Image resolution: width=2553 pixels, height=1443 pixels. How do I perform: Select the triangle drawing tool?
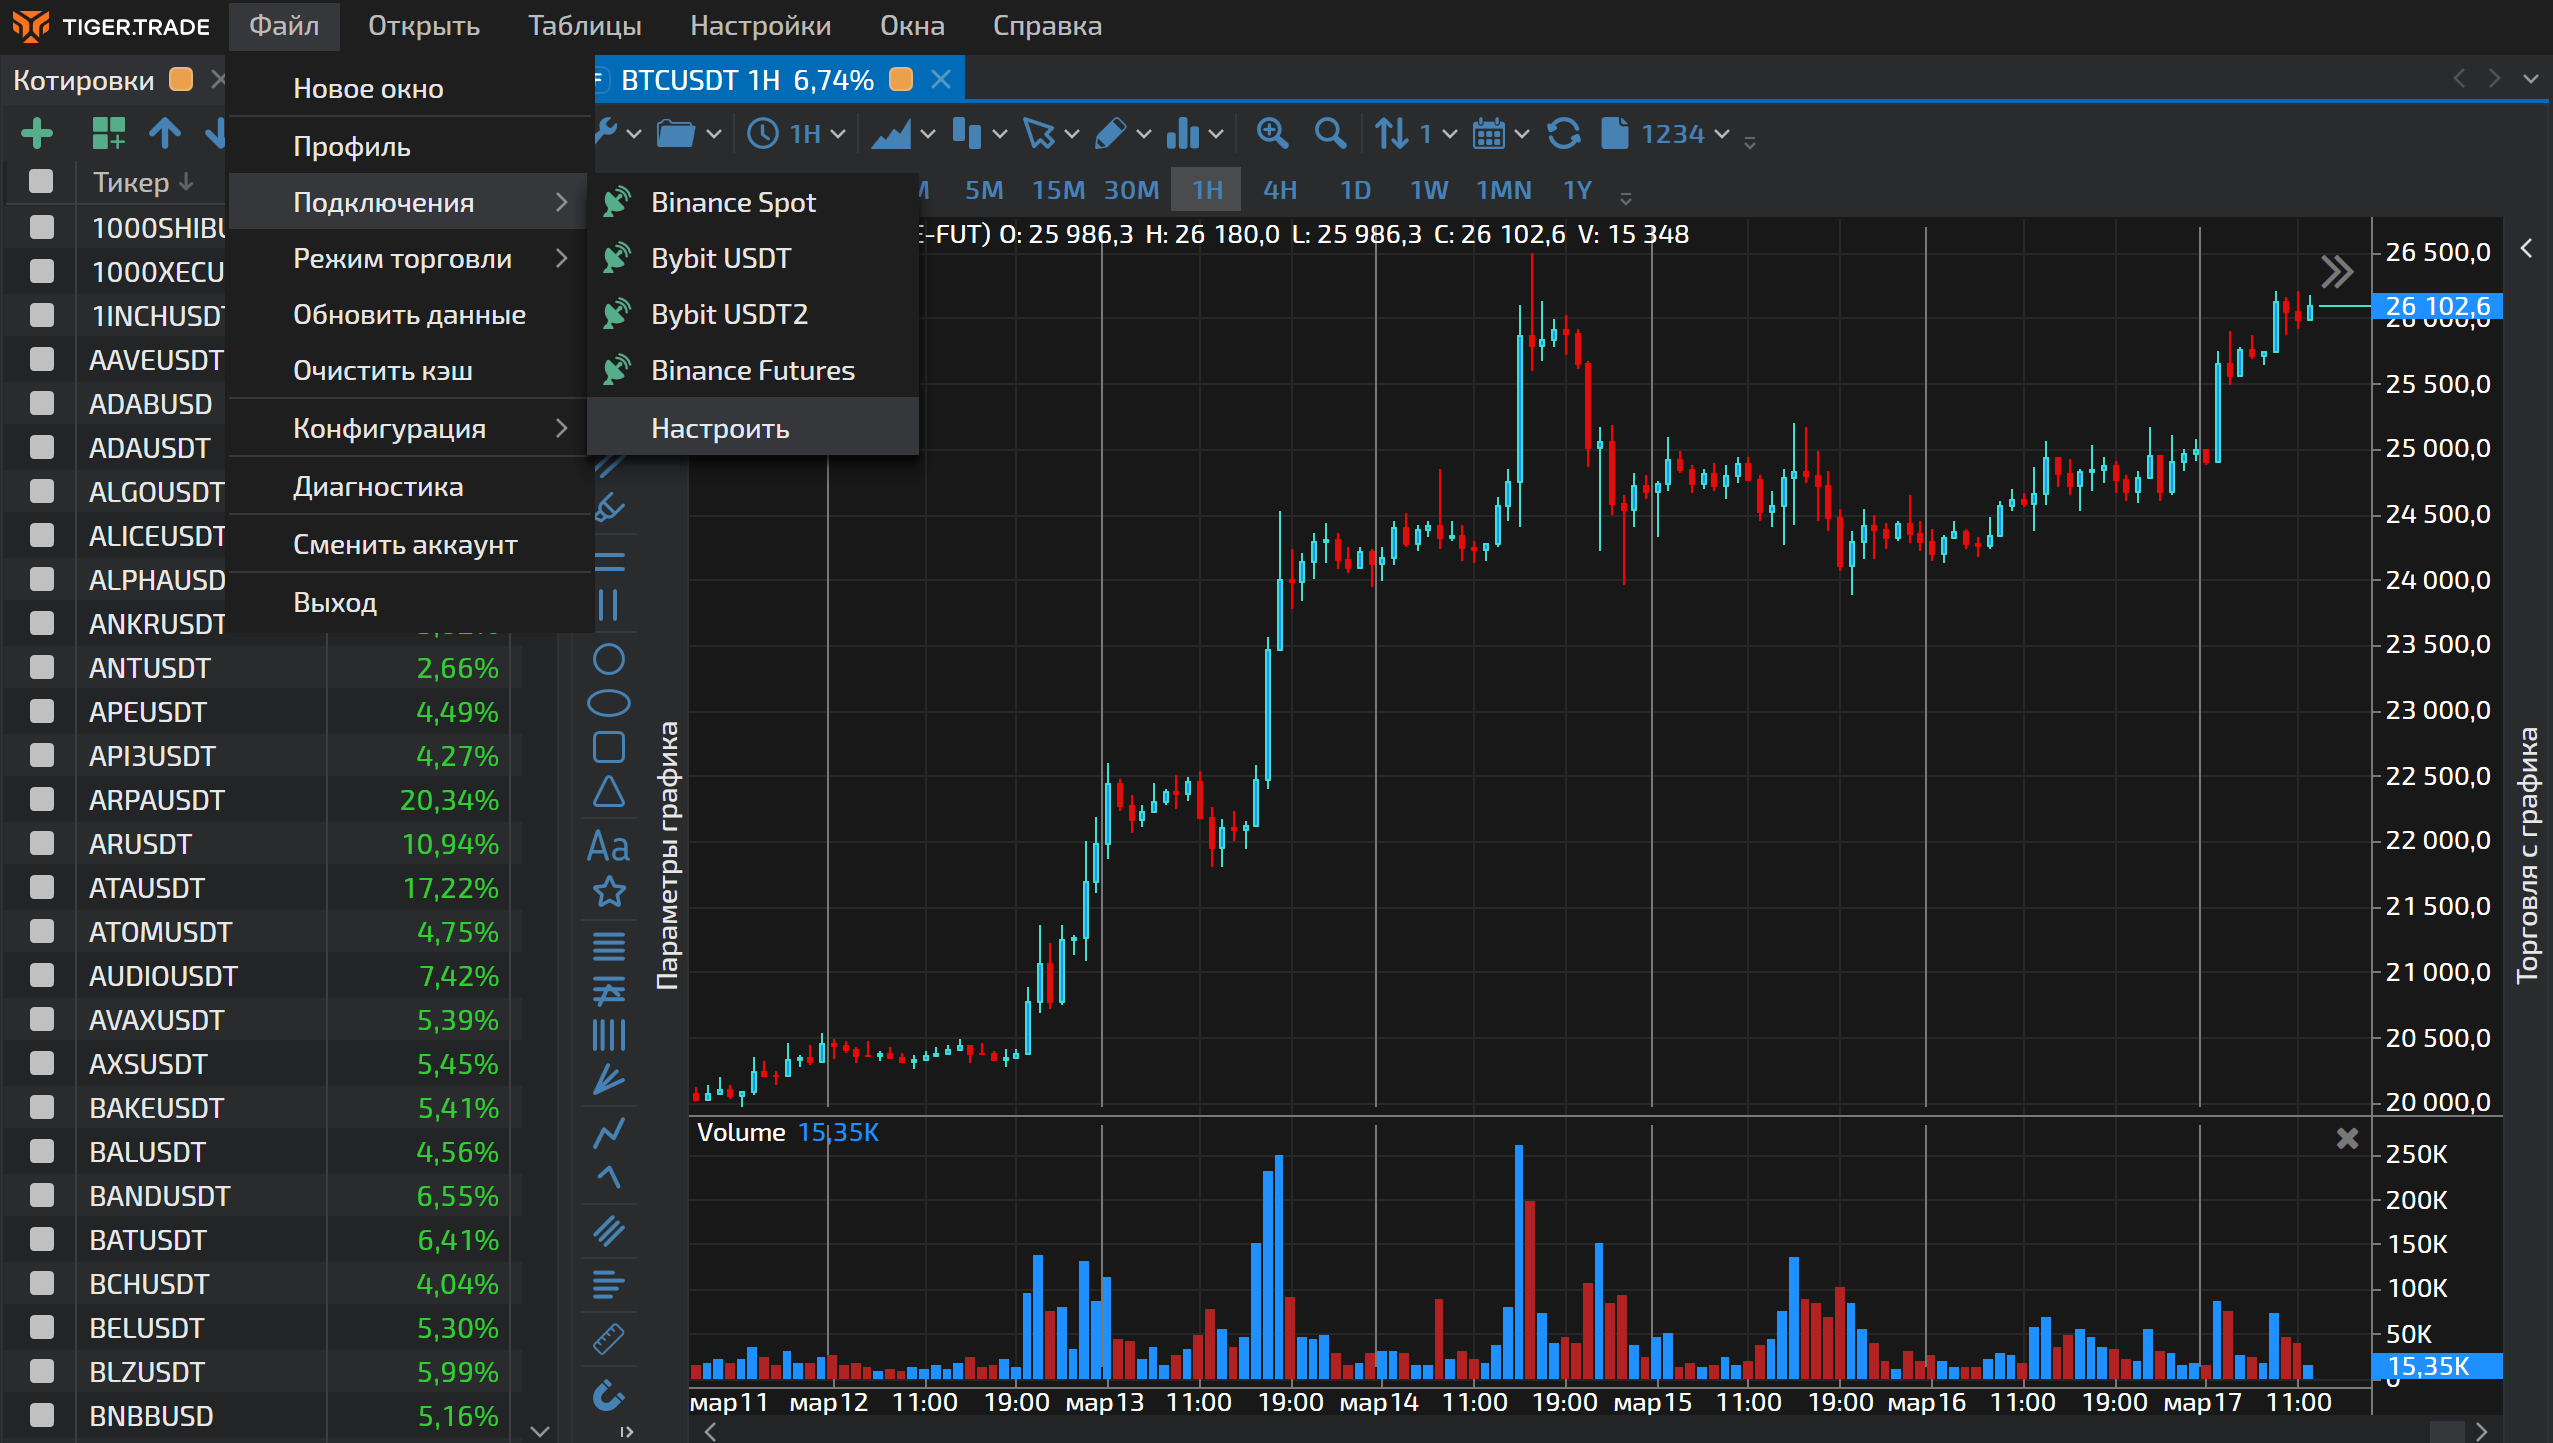pyautogui.click(x=608, y=792)
